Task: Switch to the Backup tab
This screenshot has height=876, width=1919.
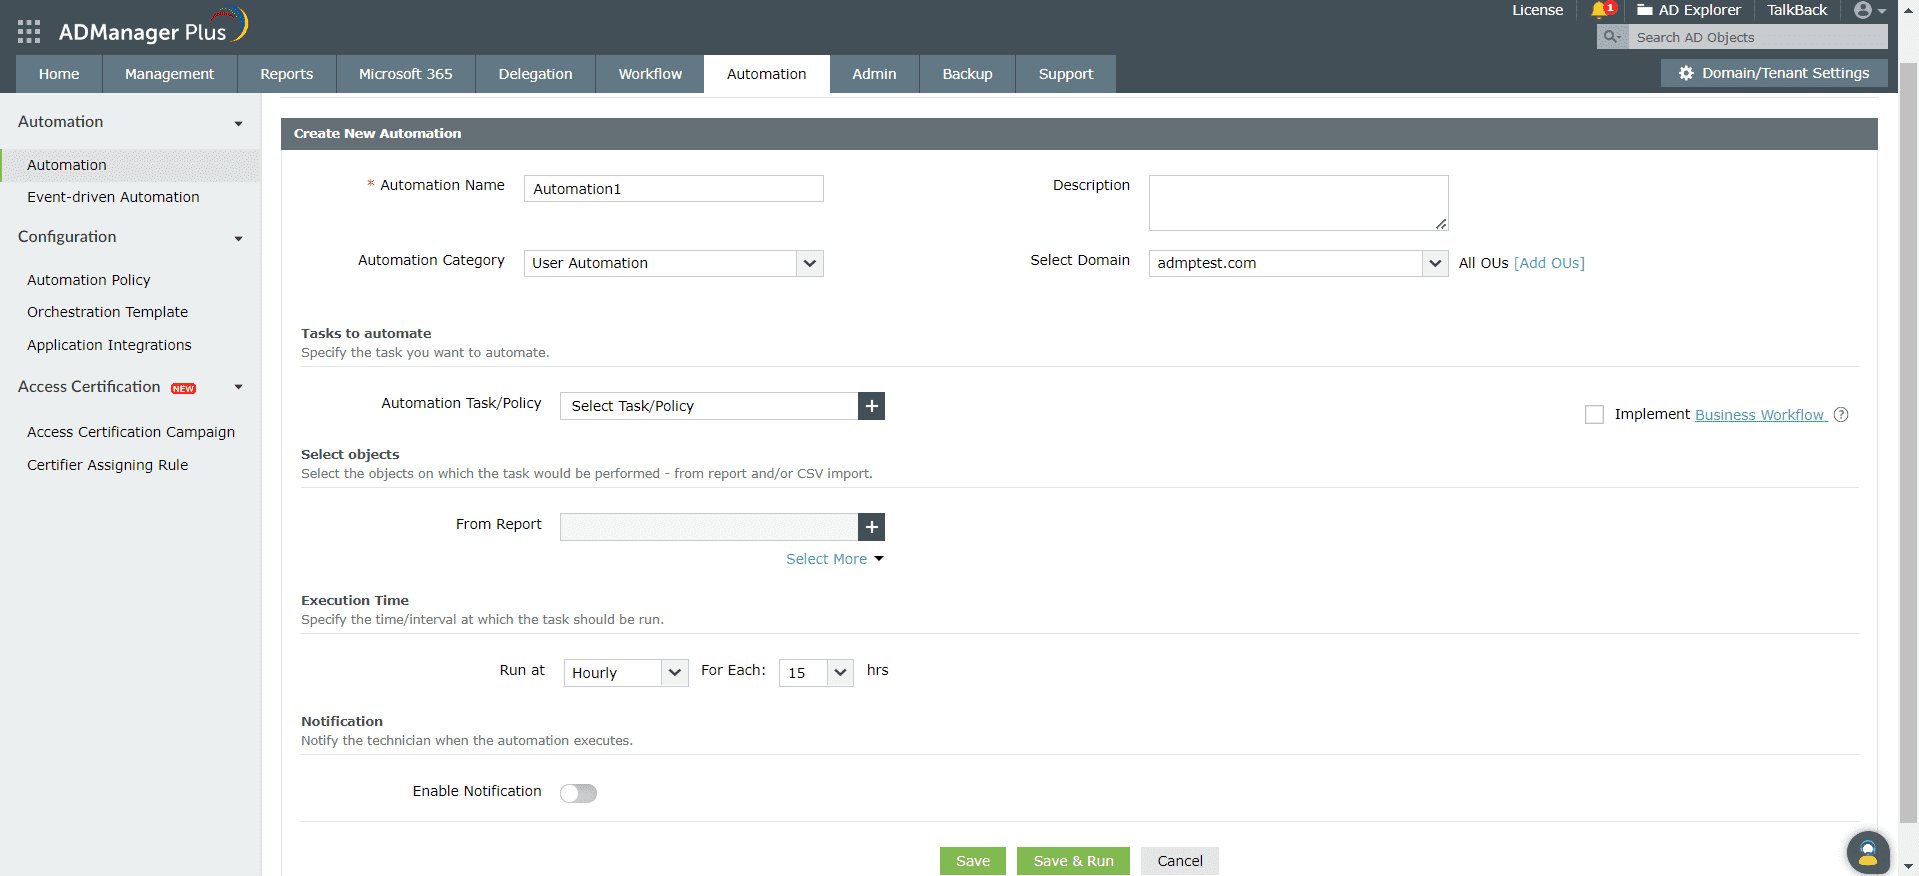Action: click(x=968, y=74)
